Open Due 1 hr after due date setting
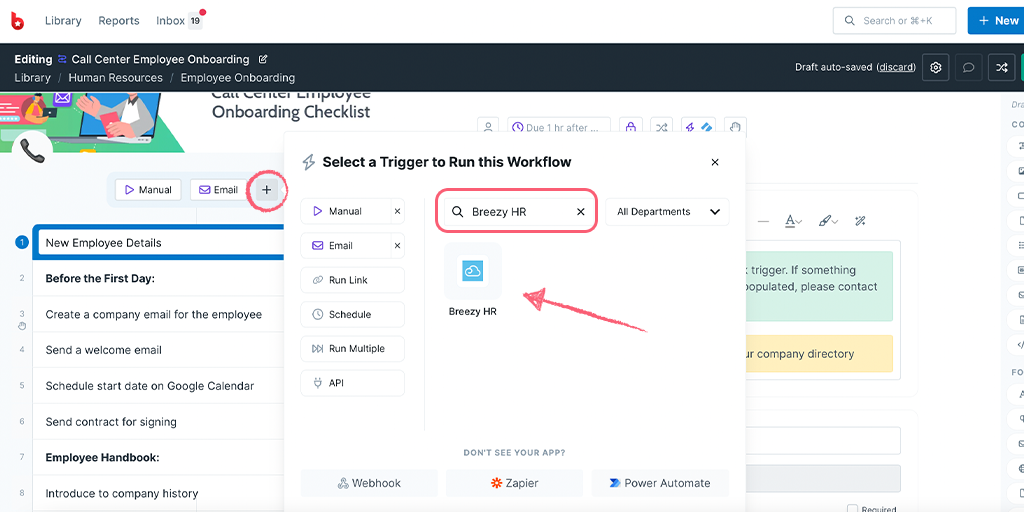The width and height of the screenshot is (1024, 512). click(x=559, y=127)
